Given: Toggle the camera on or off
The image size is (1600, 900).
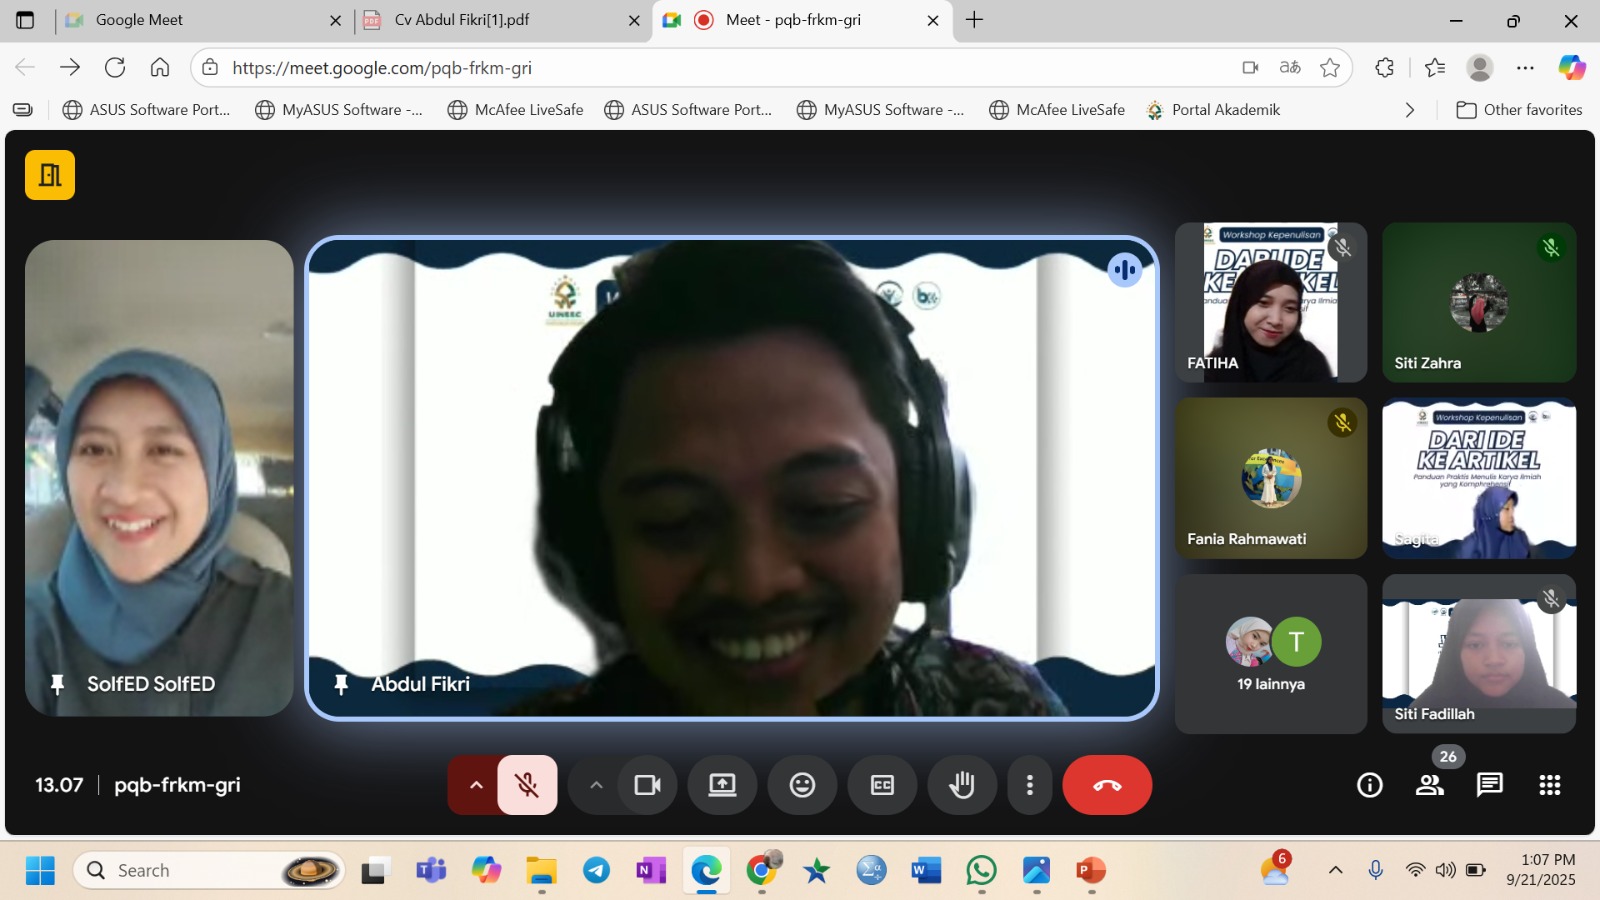Looking at the screenshot, I should [647, 785].
